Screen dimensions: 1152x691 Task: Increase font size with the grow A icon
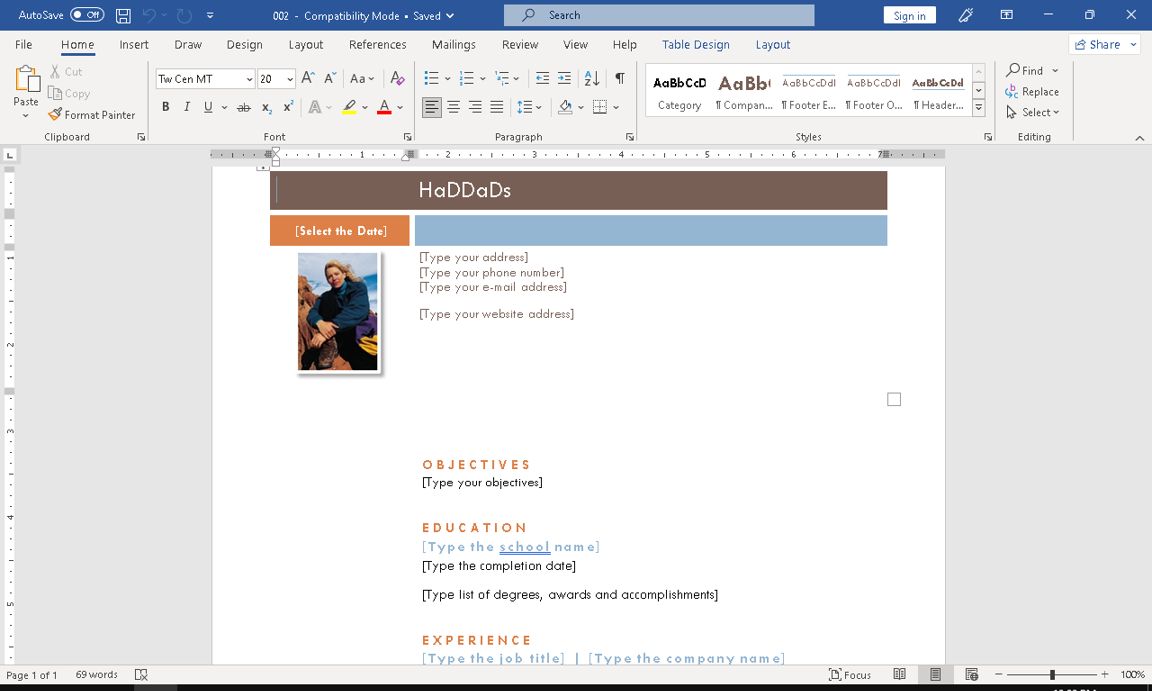[x=309, y=78]
